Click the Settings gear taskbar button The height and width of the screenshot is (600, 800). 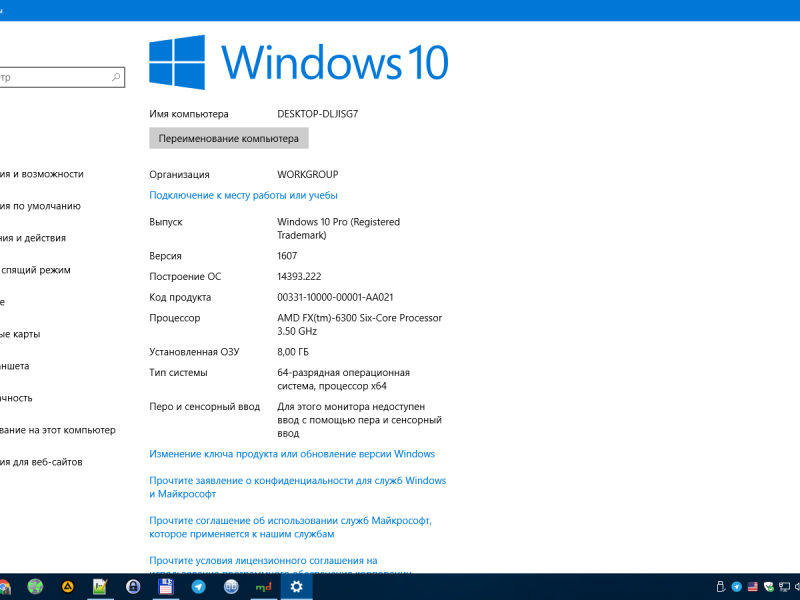(296, 587)
